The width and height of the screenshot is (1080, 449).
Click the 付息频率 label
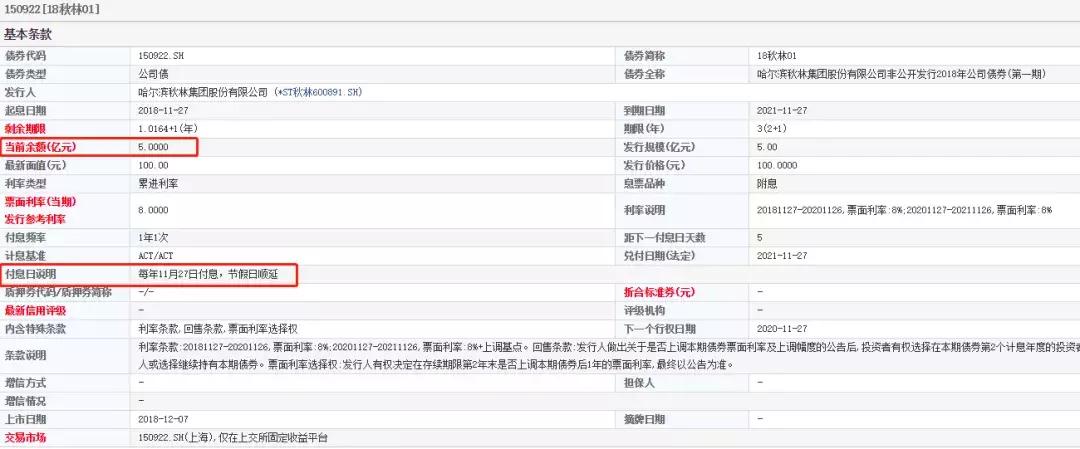[25, 238]
